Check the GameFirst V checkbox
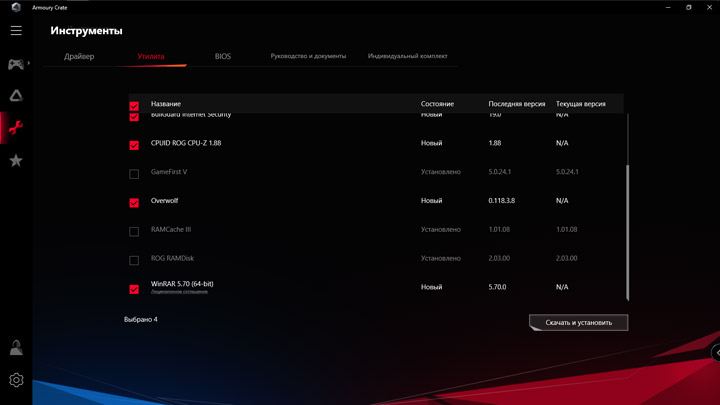The width and height of the screenshot is (720, 405). click(134, 174)
